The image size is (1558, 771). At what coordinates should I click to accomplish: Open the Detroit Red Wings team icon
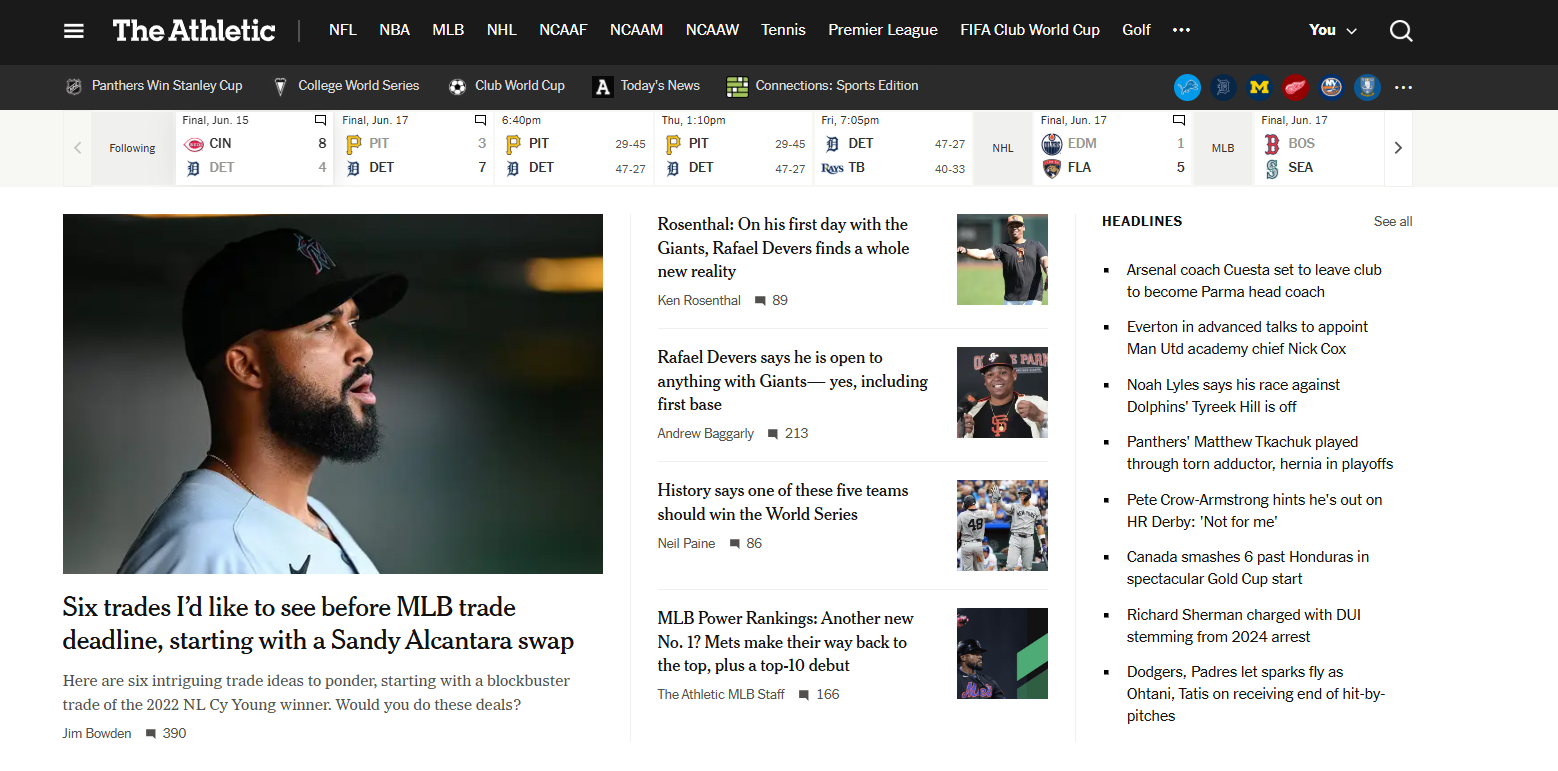point(1295,88)
